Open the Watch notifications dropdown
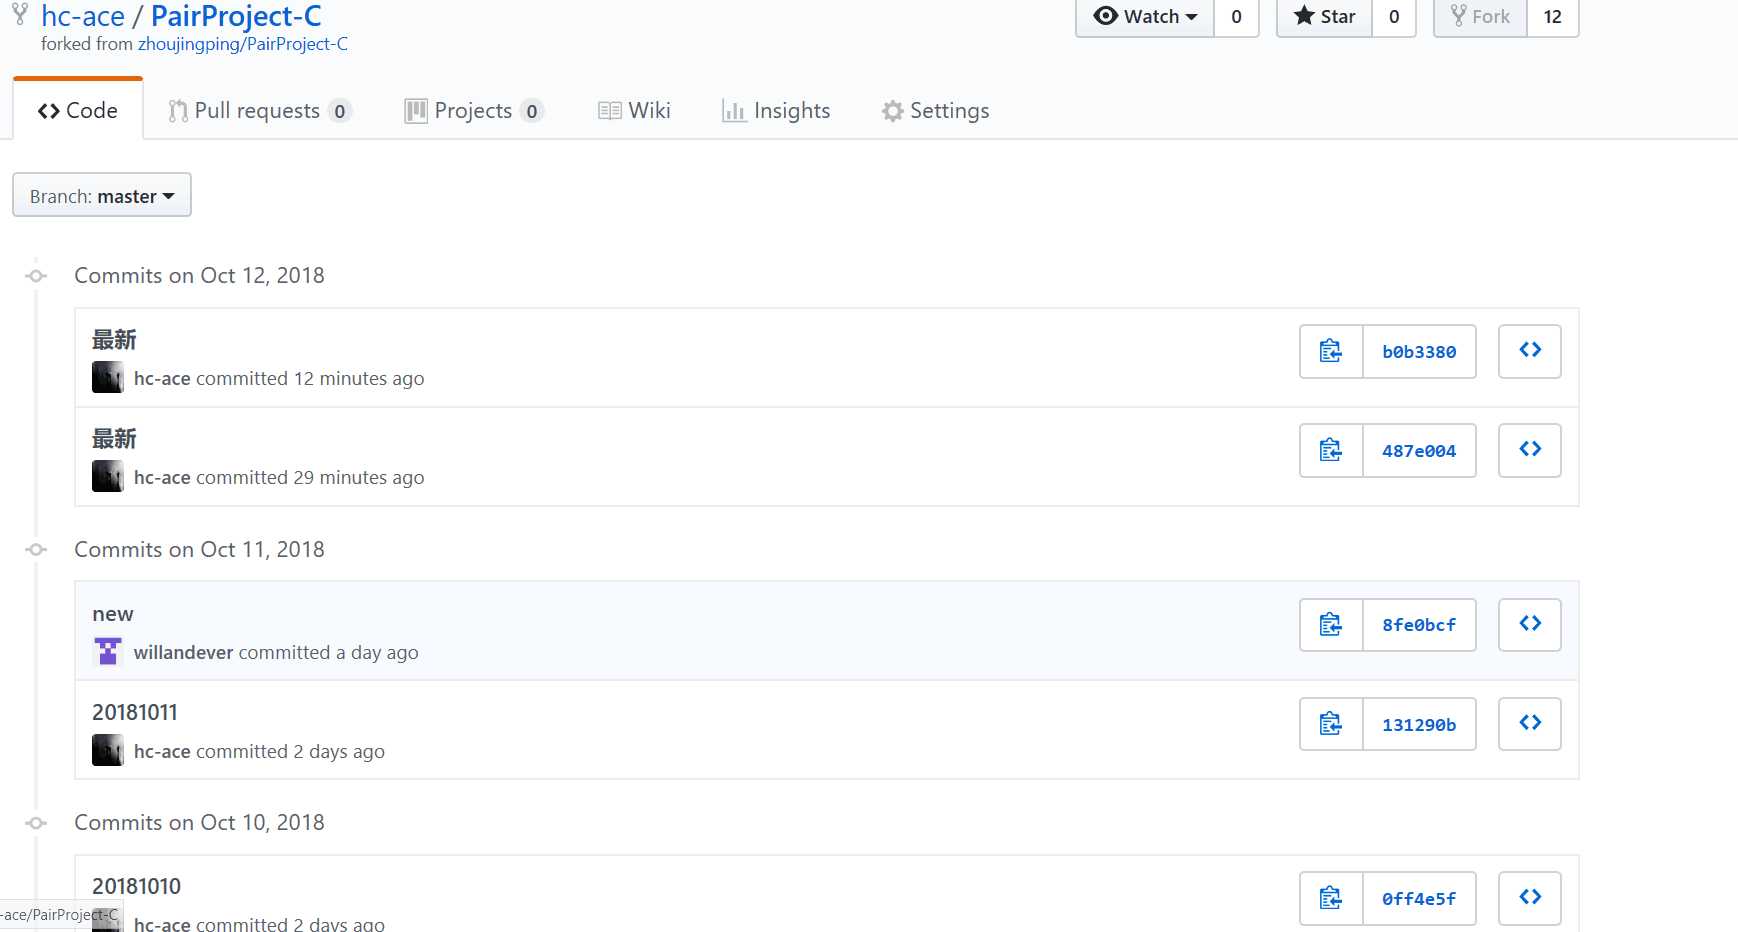Image resolution: width=1738 pixels, height=932 pixels. [1145, 17]
